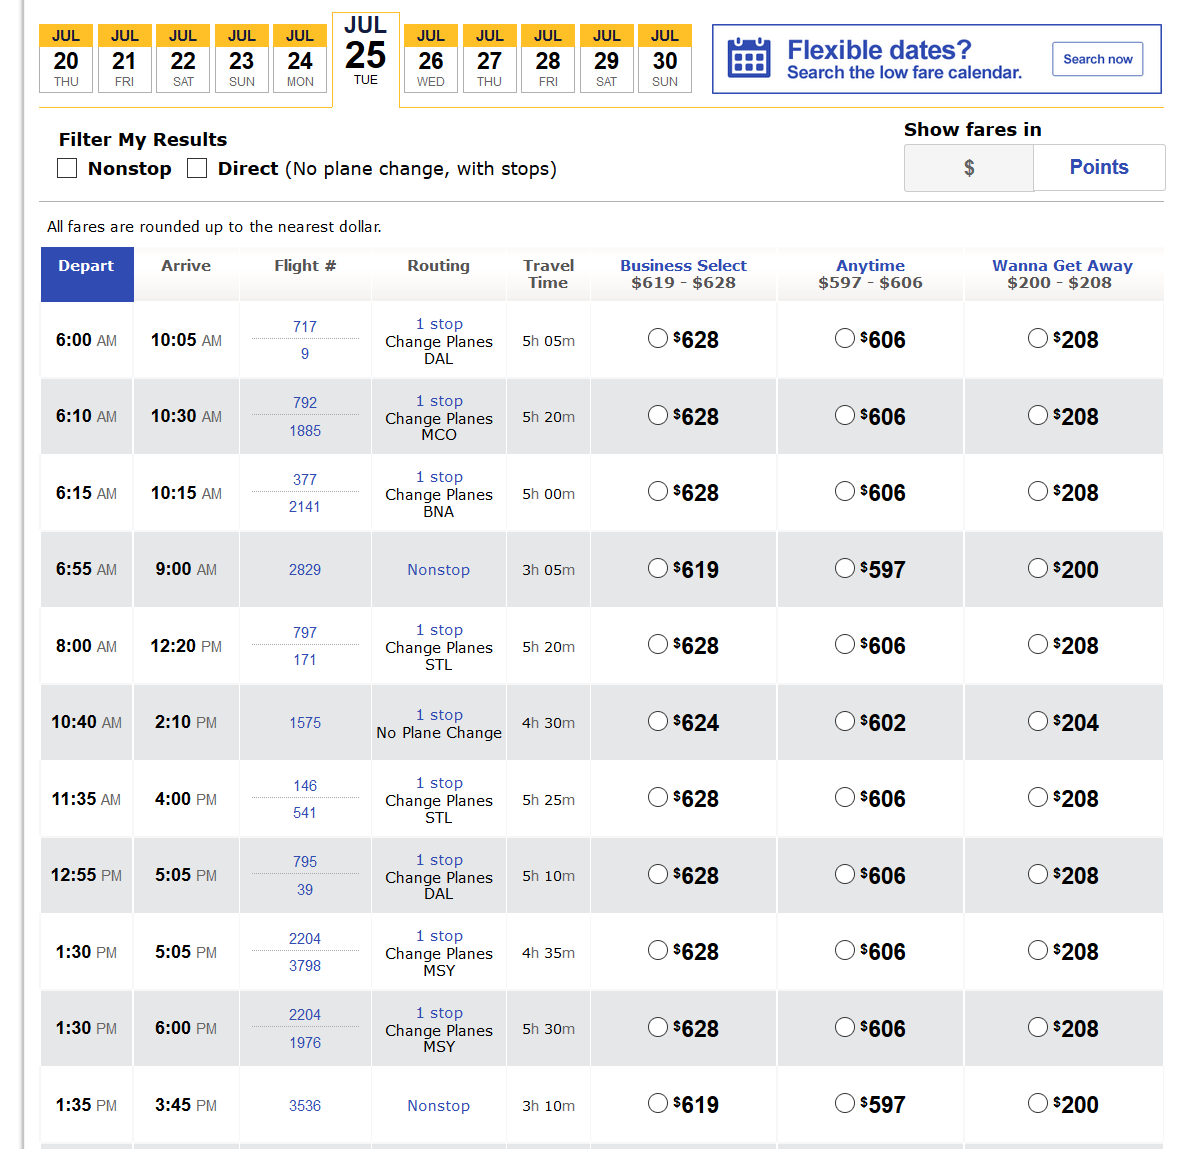Select $200 Wanna Get Away fare for 6:55 AM
1178x1149 pixels.
(x=1038, y=569)
